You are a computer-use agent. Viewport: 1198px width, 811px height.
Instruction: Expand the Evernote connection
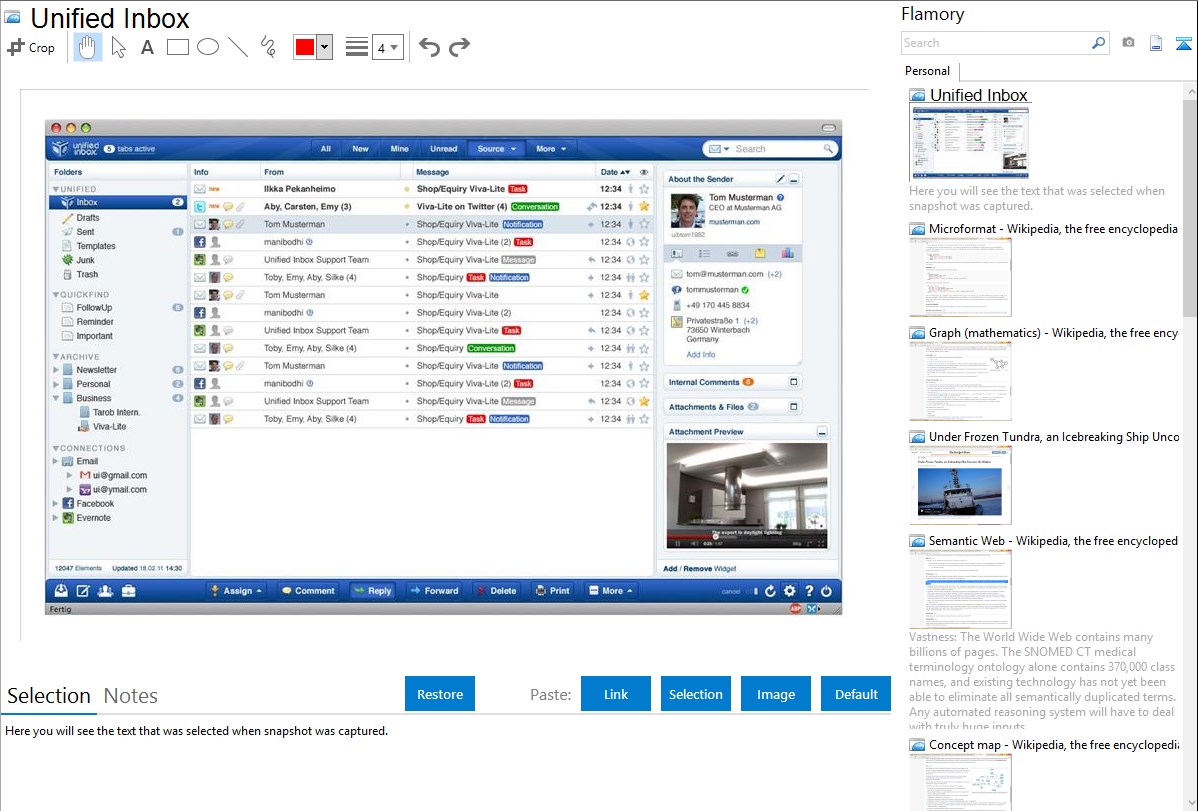55,518
